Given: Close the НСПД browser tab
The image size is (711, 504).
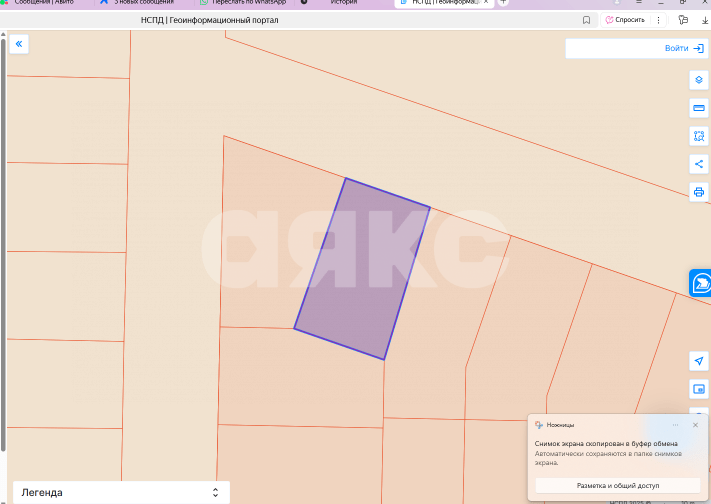Looking at the screenshot, I should tap(486, 2).
